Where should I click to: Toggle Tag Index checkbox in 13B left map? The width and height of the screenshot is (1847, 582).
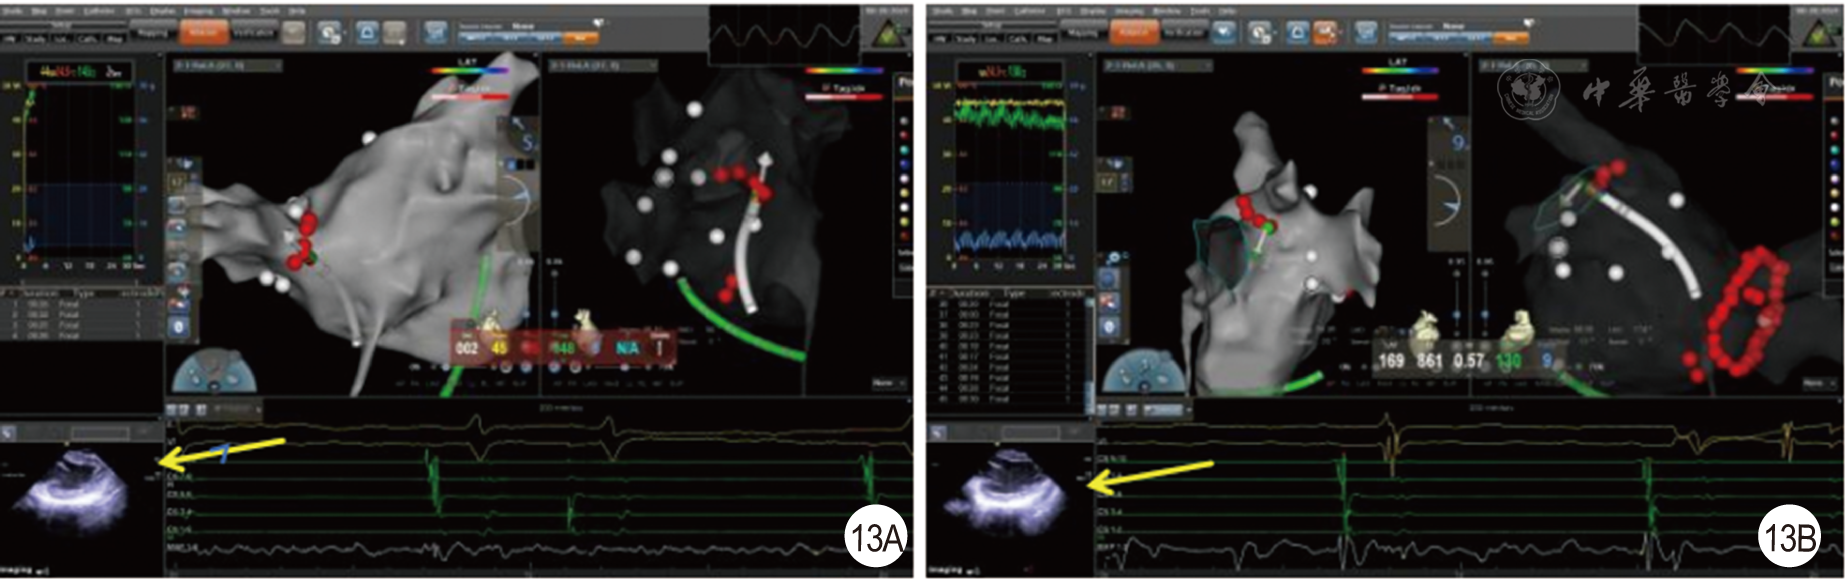tap(1381, 89)
